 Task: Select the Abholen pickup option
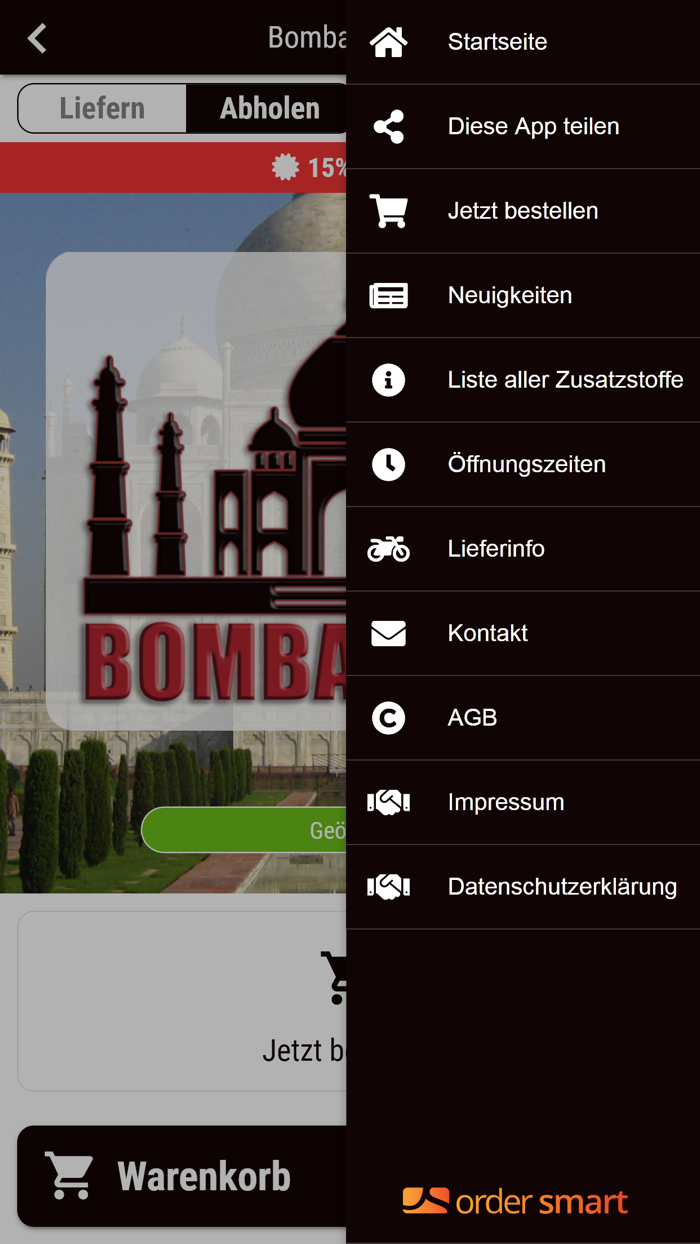(x=268, y=108)
